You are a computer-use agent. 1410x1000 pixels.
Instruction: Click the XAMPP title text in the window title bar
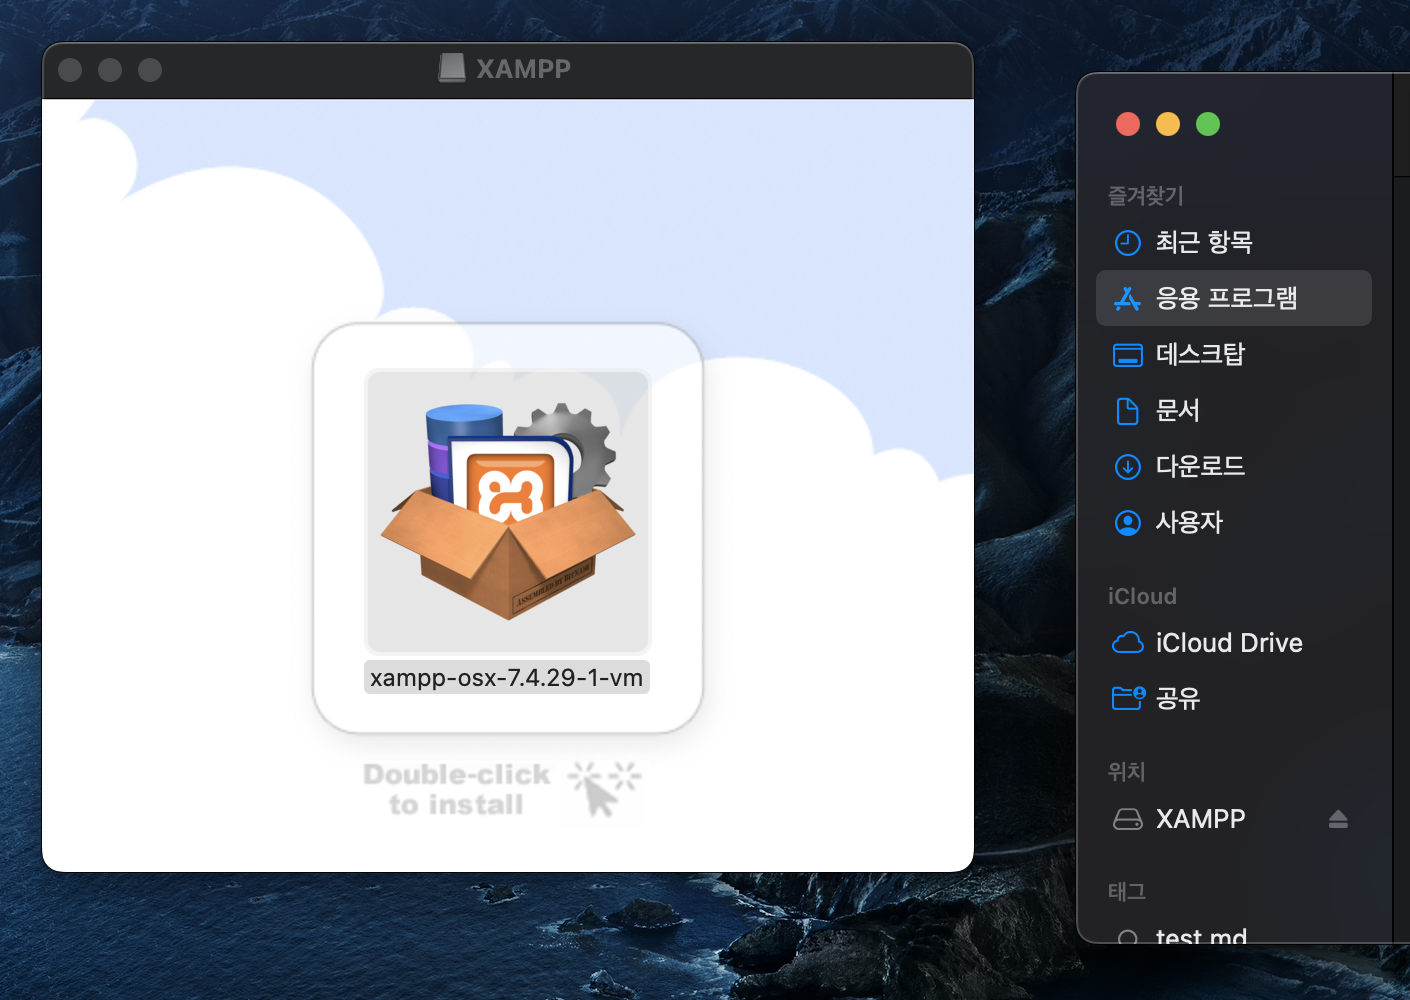coord(523,69)
